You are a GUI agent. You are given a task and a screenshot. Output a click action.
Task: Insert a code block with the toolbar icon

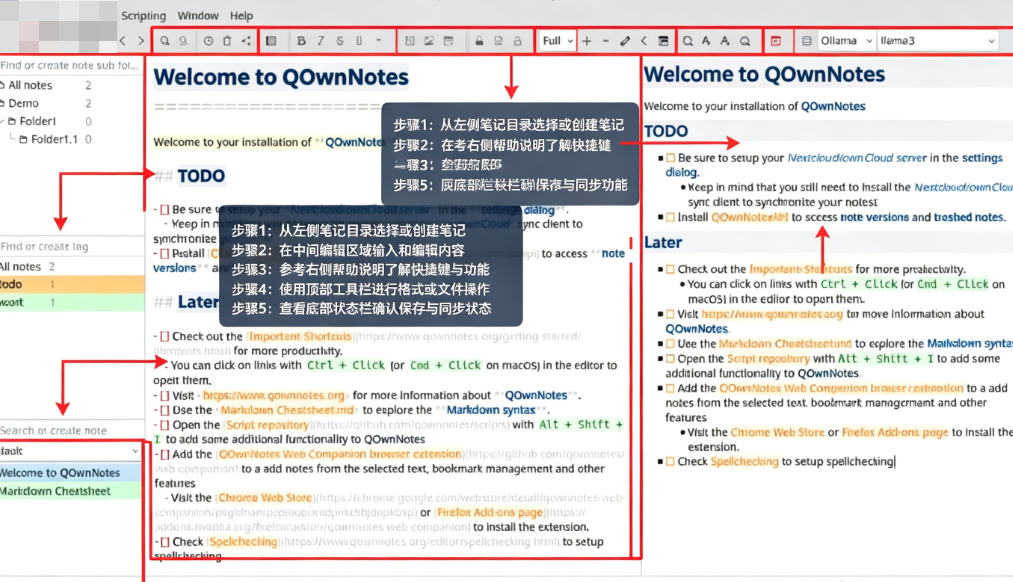click(x=359, y=41)
